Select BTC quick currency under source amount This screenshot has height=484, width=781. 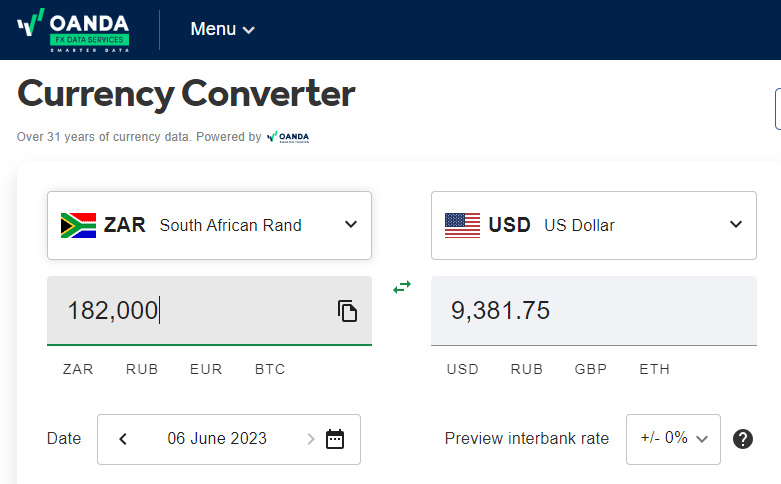(270, 369)
